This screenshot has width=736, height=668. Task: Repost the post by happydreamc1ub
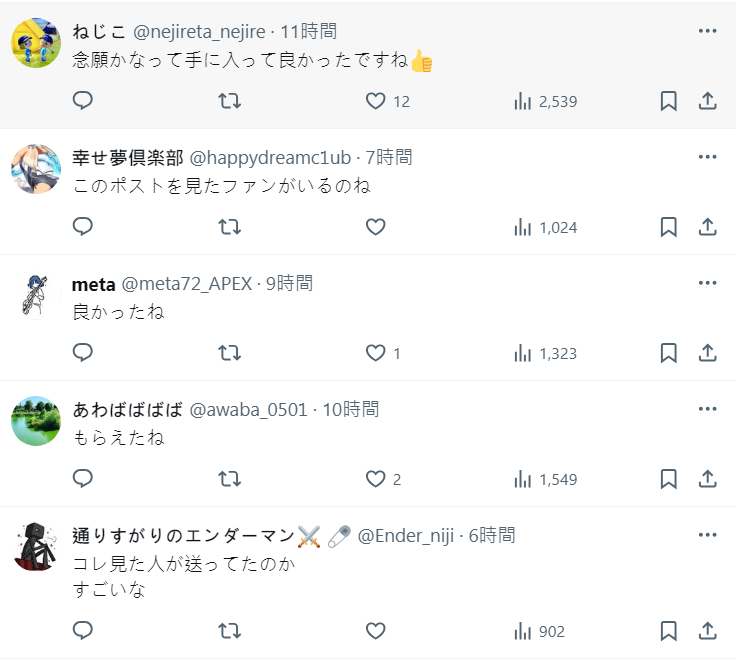(229, 227)
